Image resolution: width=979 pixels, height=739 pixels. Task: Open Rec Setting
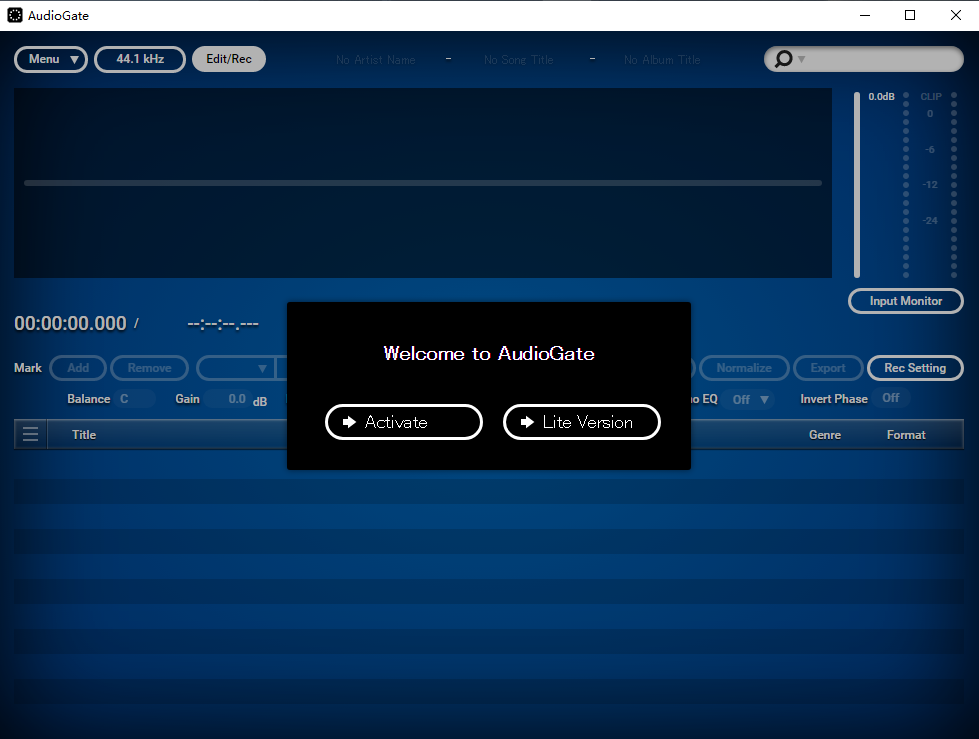coord(915,368)
